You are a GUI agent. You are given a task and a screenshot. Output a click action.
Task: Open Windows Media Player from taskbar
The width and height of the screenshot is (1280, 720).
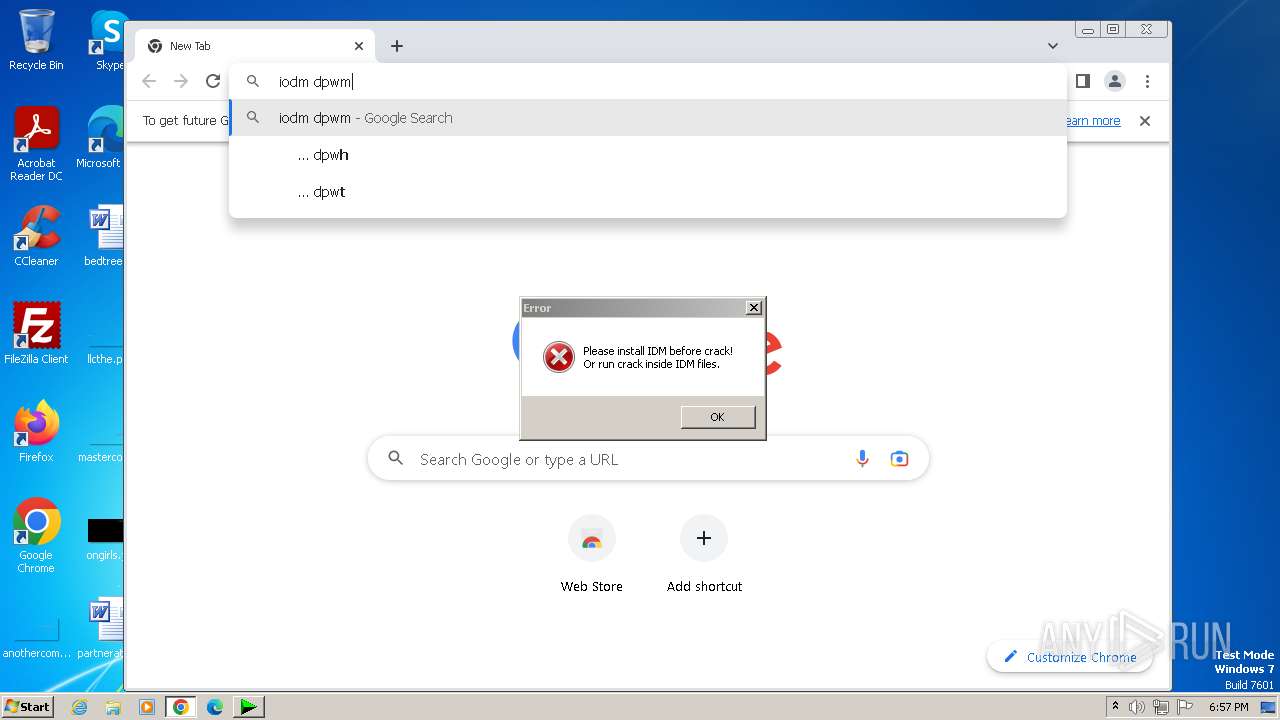[x=147, y=707]
